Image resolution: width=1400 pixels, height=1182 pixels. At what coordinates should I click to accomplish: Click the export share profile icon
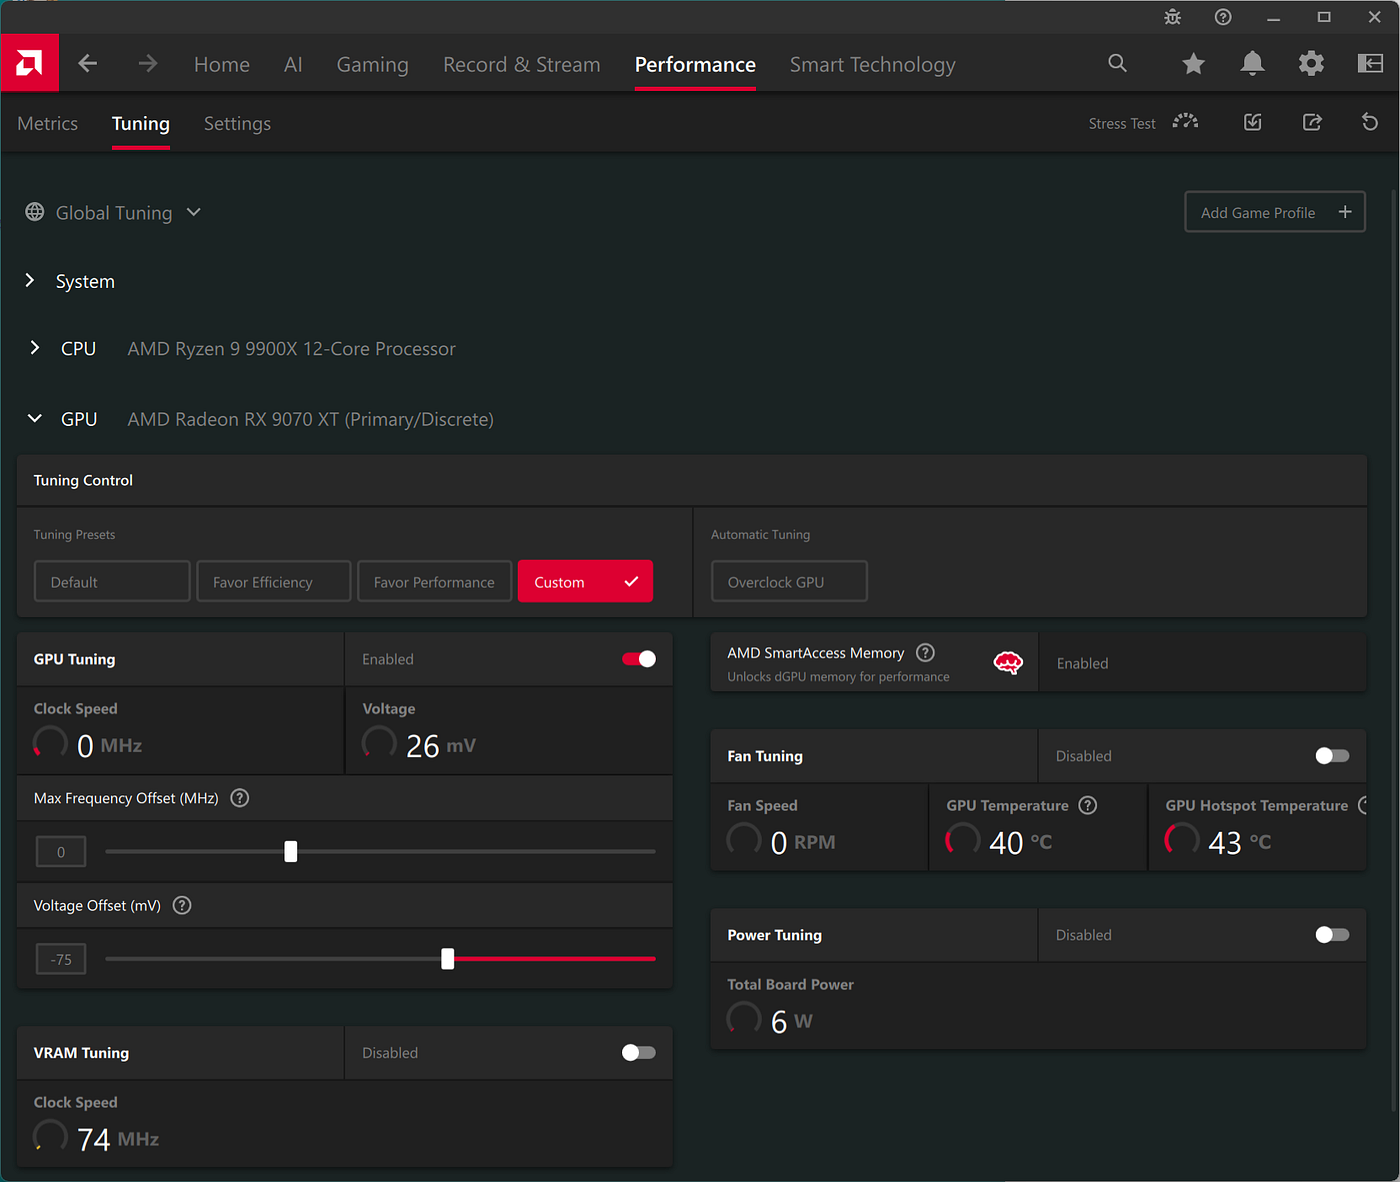tap(1312, 122)
